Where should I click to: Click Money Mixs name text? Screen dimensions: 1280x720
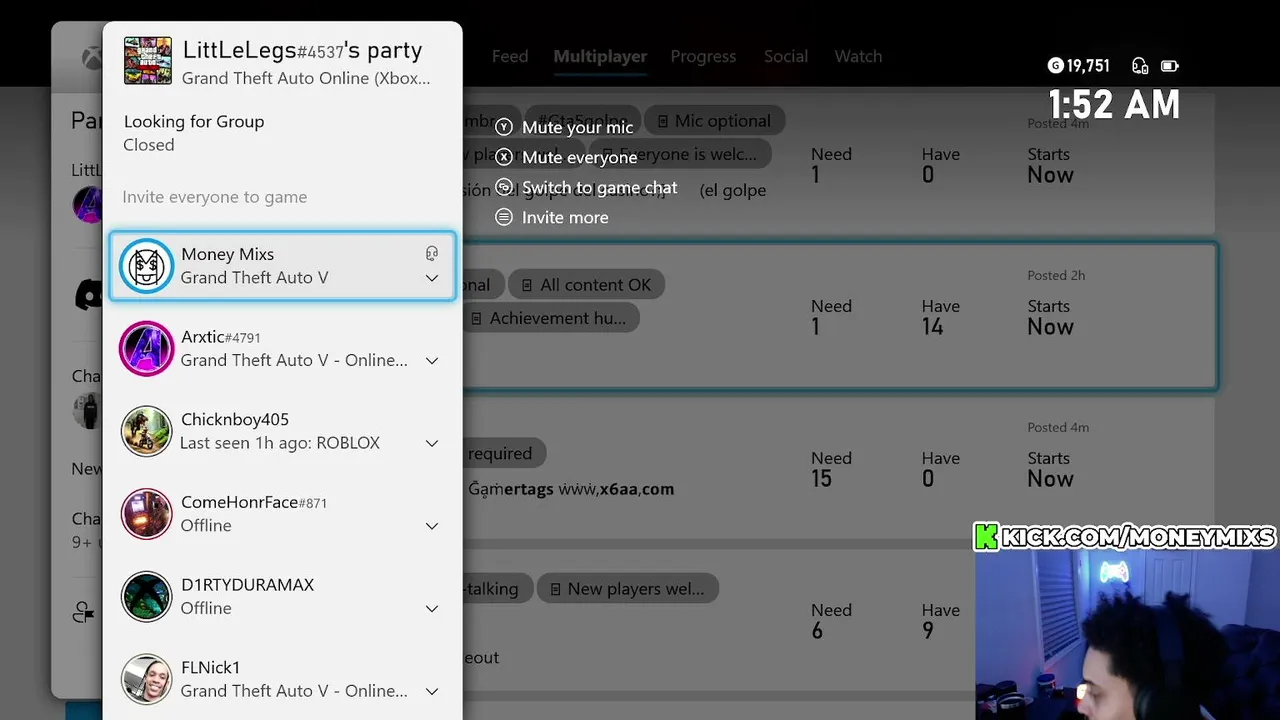coord(227,254)
